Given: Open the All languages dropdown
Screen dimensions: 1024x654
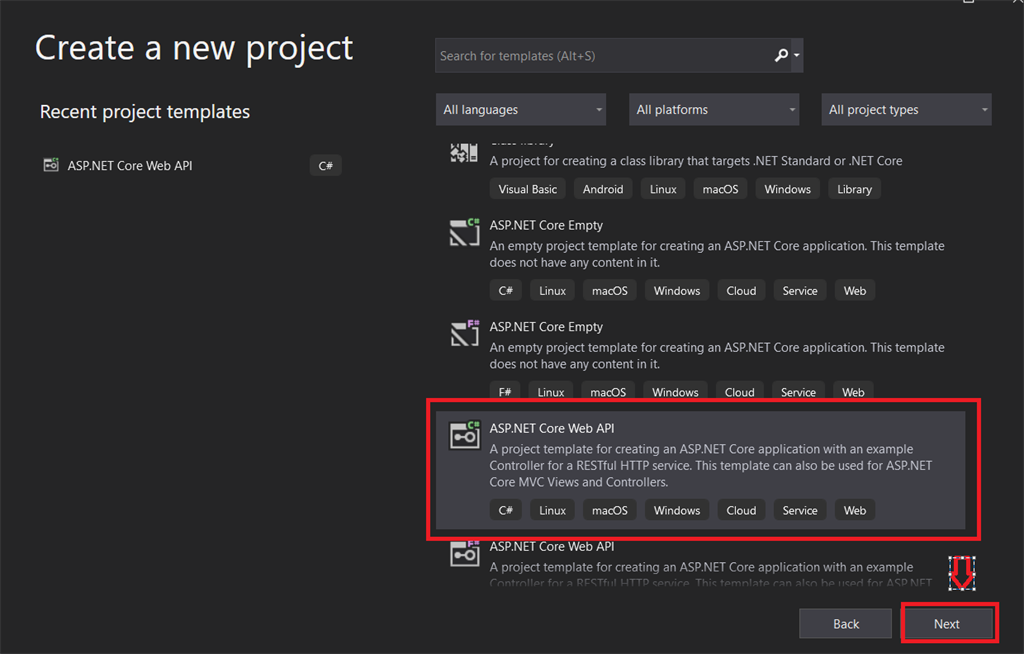Looking at the screenshot, I should pyautogui.click(x=521, y=110).
